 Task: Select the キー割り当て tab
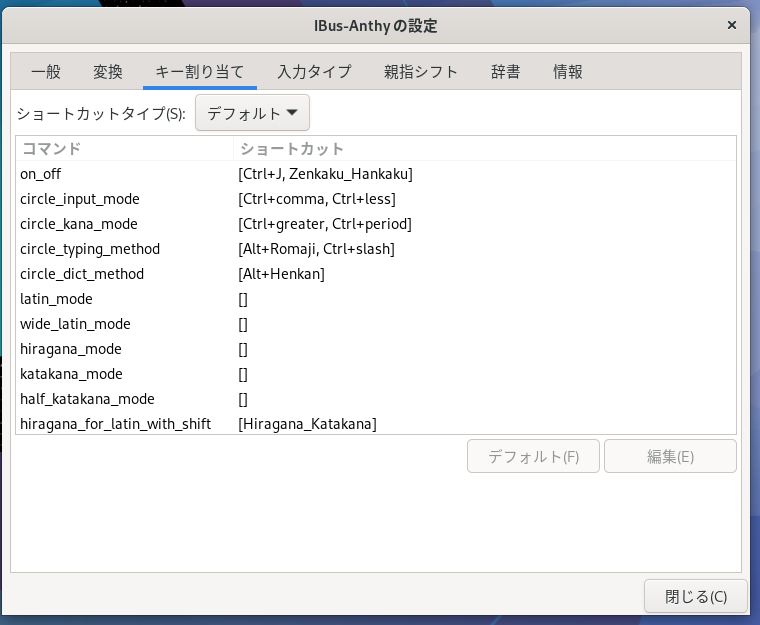click(200, 72)
